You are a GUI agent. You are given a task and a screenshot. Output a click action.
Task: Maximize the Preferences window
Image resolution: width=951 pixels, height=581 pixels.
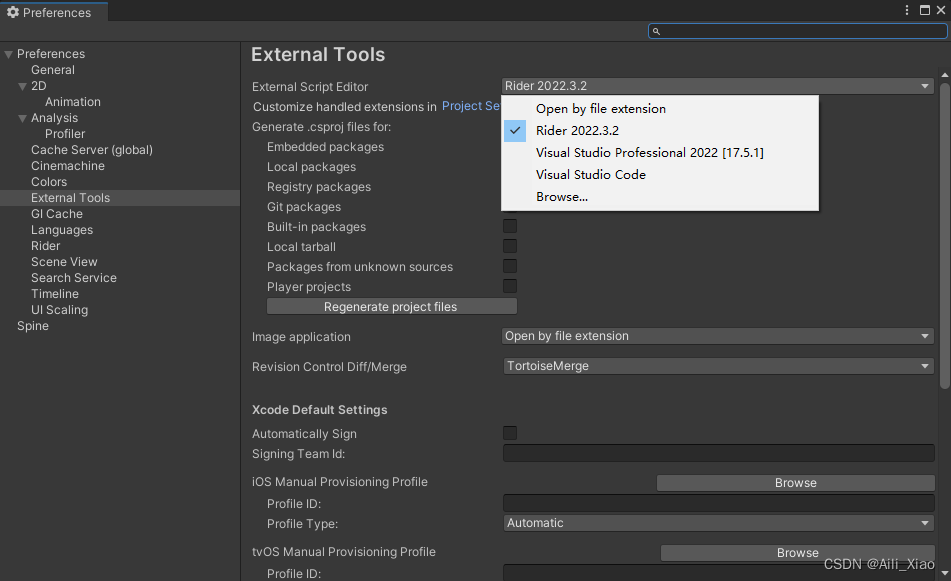coord(924,10)
